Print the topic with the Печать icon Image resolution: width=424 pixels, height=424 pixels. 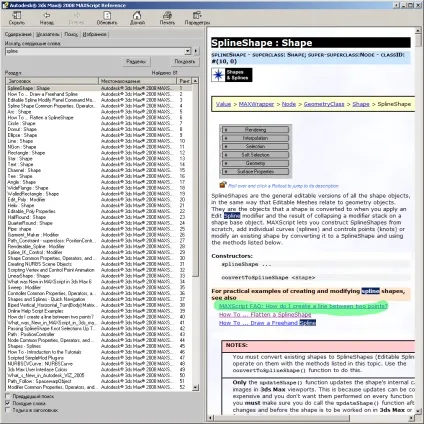[x=167, y=15]
